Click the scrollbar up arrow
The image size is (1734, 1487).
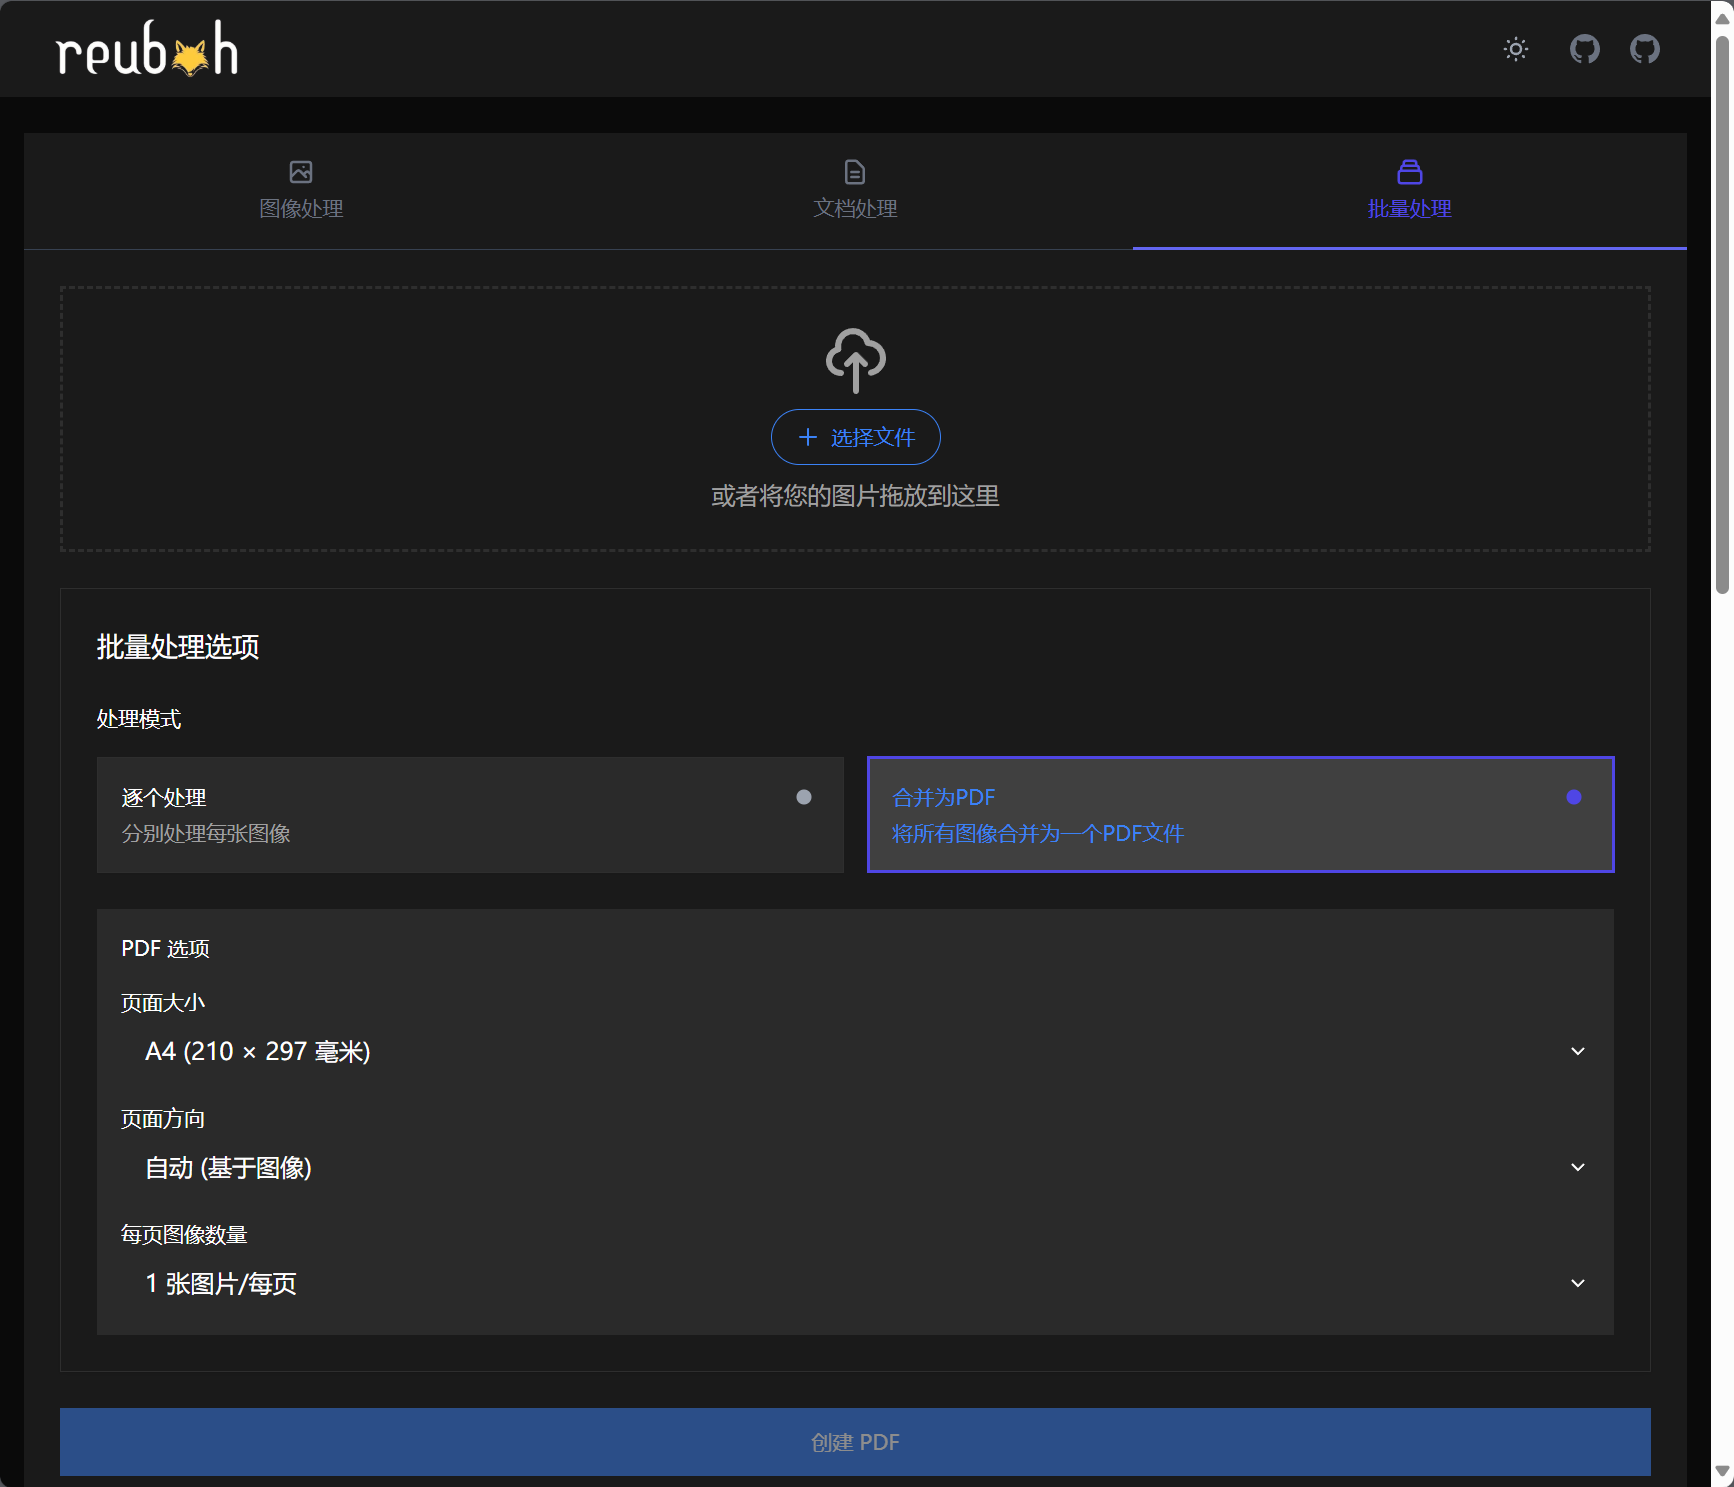[x=1722, y=17]
